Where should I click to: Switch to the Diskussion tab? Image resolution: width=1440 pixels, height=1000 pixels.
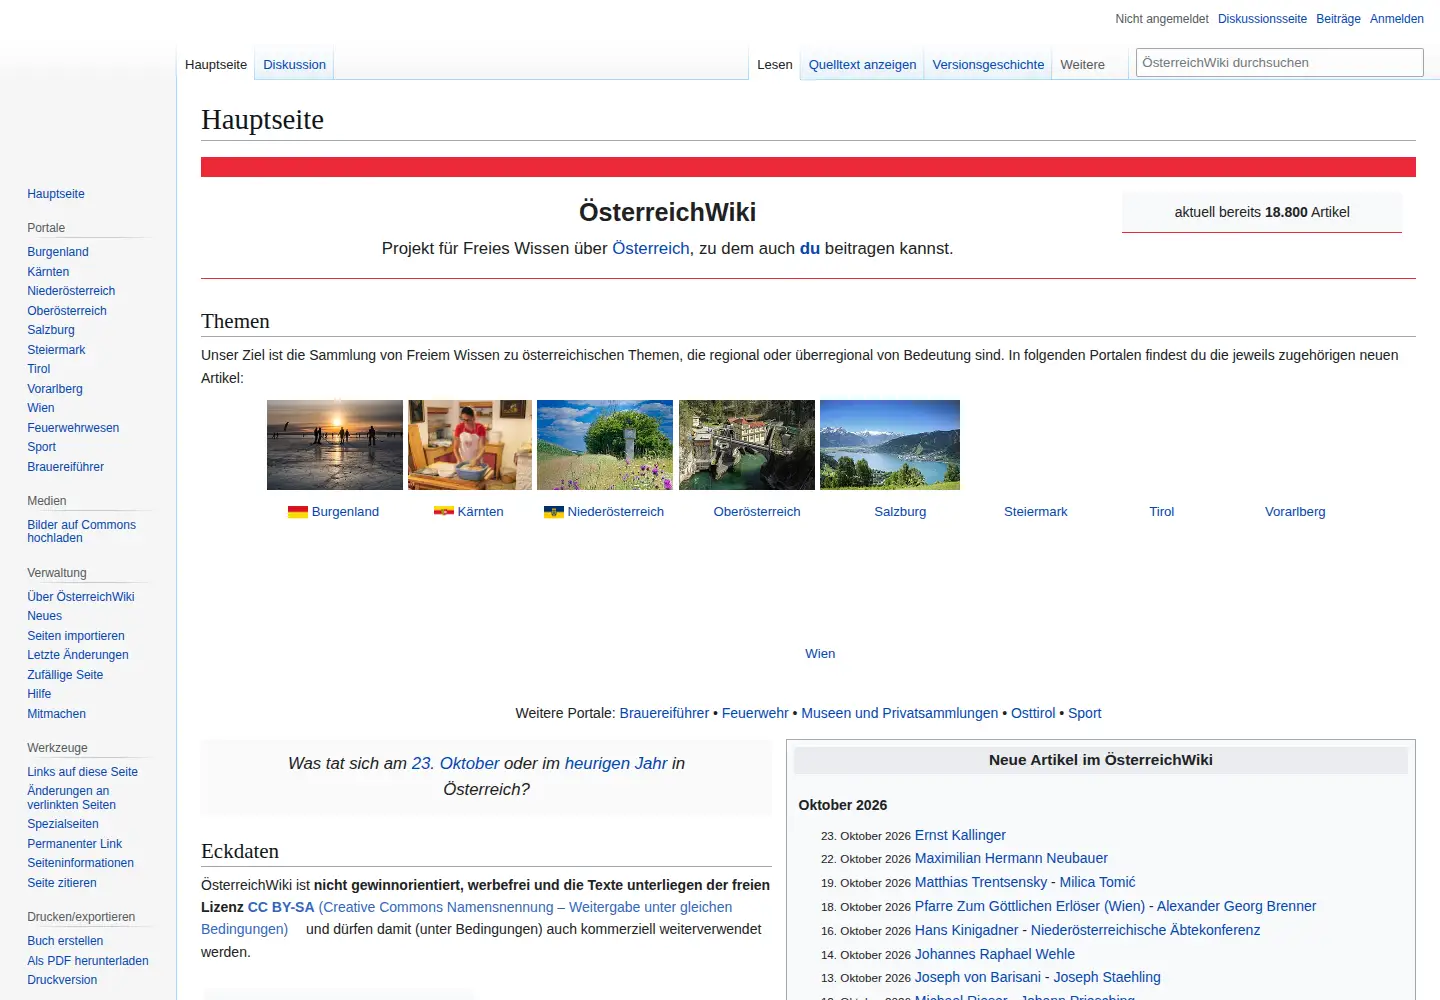click(294, 65)
